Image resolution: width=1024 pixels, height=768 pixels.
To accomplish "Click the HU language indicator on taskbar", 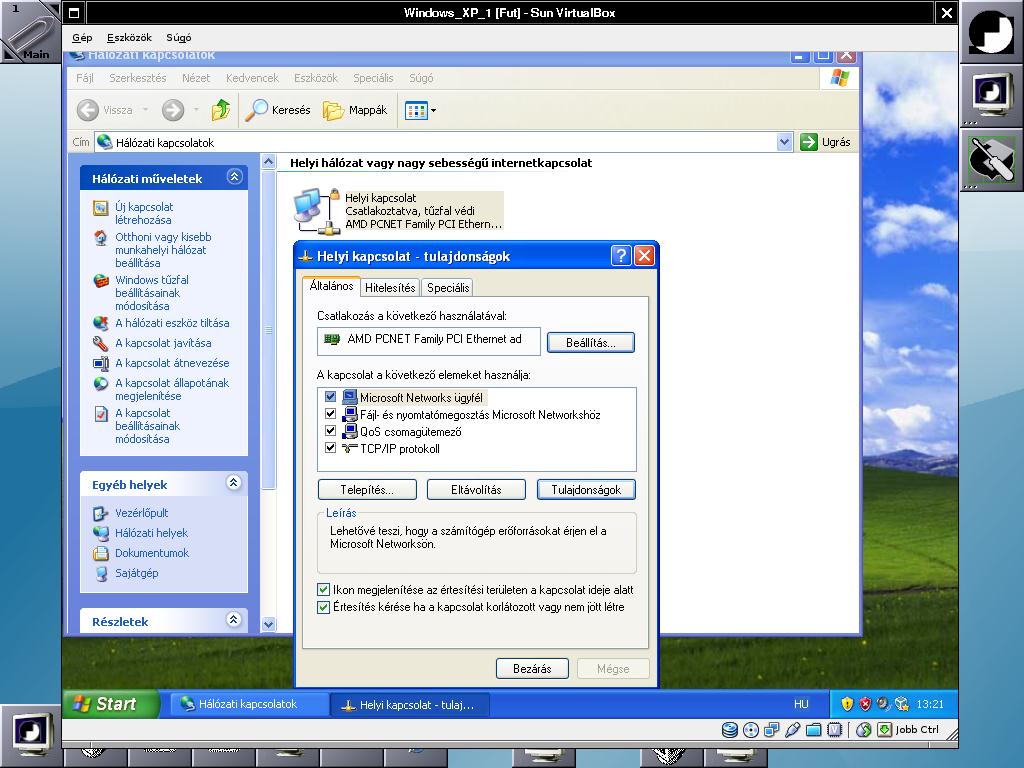I will [801, 704].
